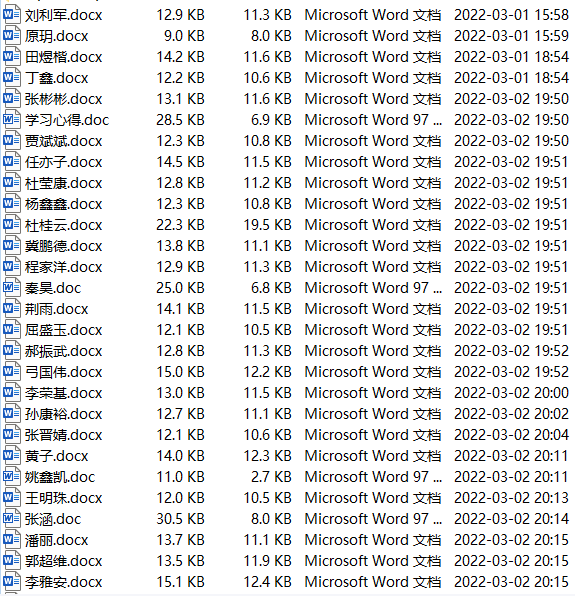Select the file named 原玥.docx
Viewport: 575px width, 596px height.
click(x=57, y=36)
